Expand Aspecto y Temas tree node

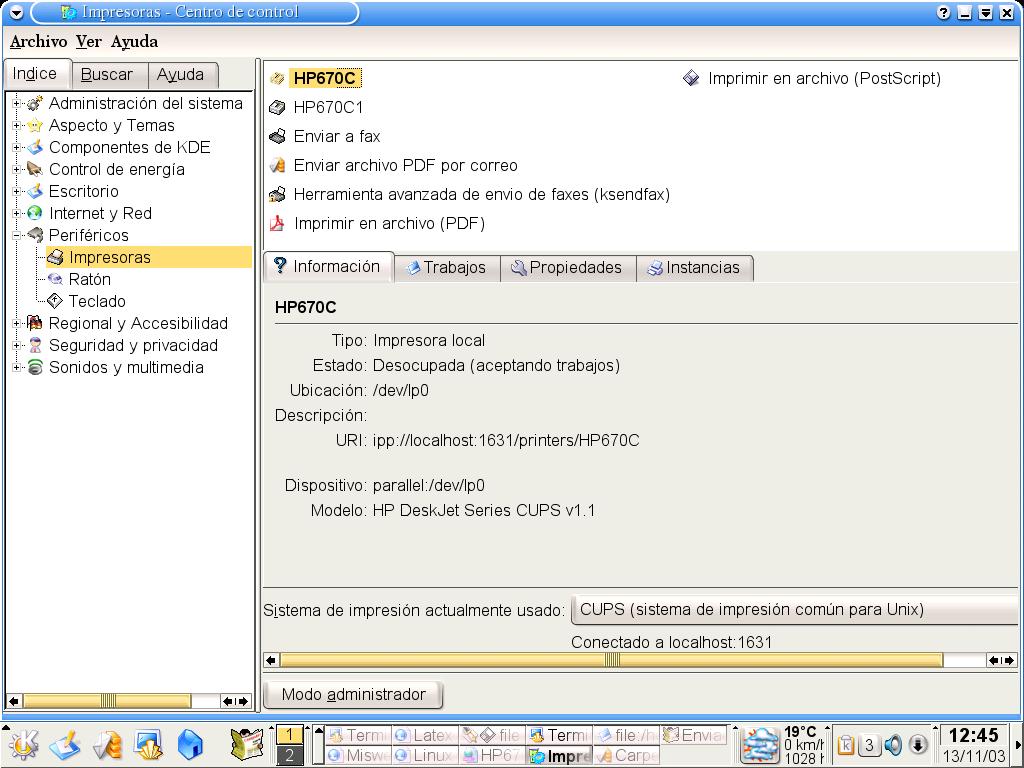coord(17,125)
